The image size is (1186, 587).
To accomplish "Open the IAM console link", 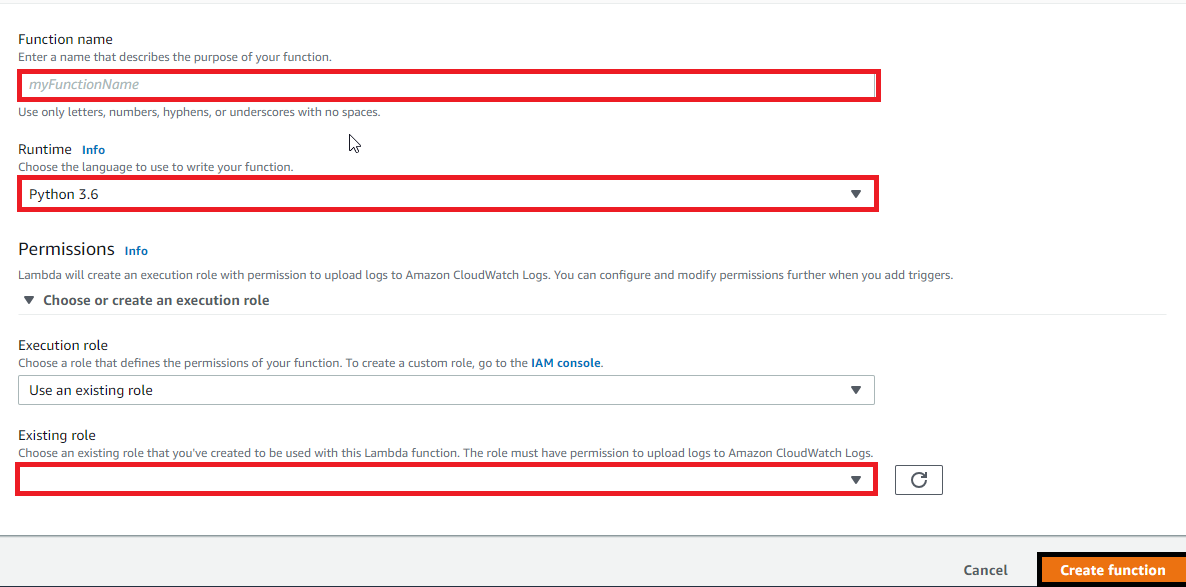I will 565,363.
